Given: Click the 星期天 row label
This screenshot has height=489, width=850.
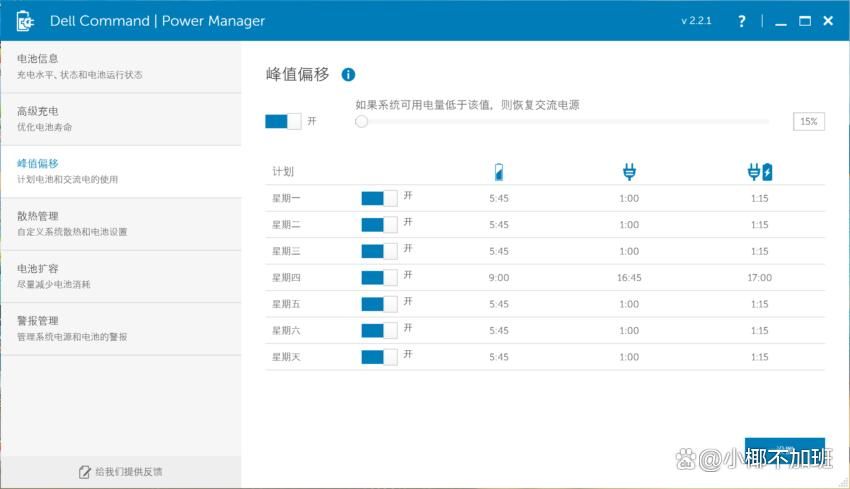Looking at the screenshot, I should click(x=286, y=357).
